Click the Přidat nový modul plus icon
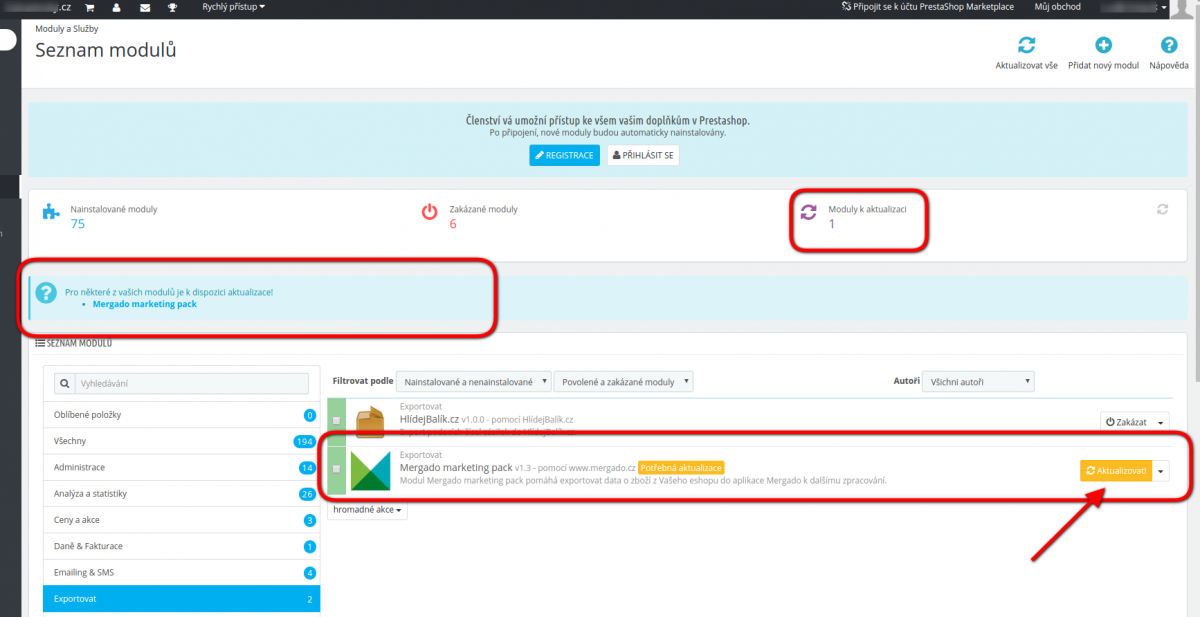The width and height of the screenshot is (1200, 617). point(1104,45)
